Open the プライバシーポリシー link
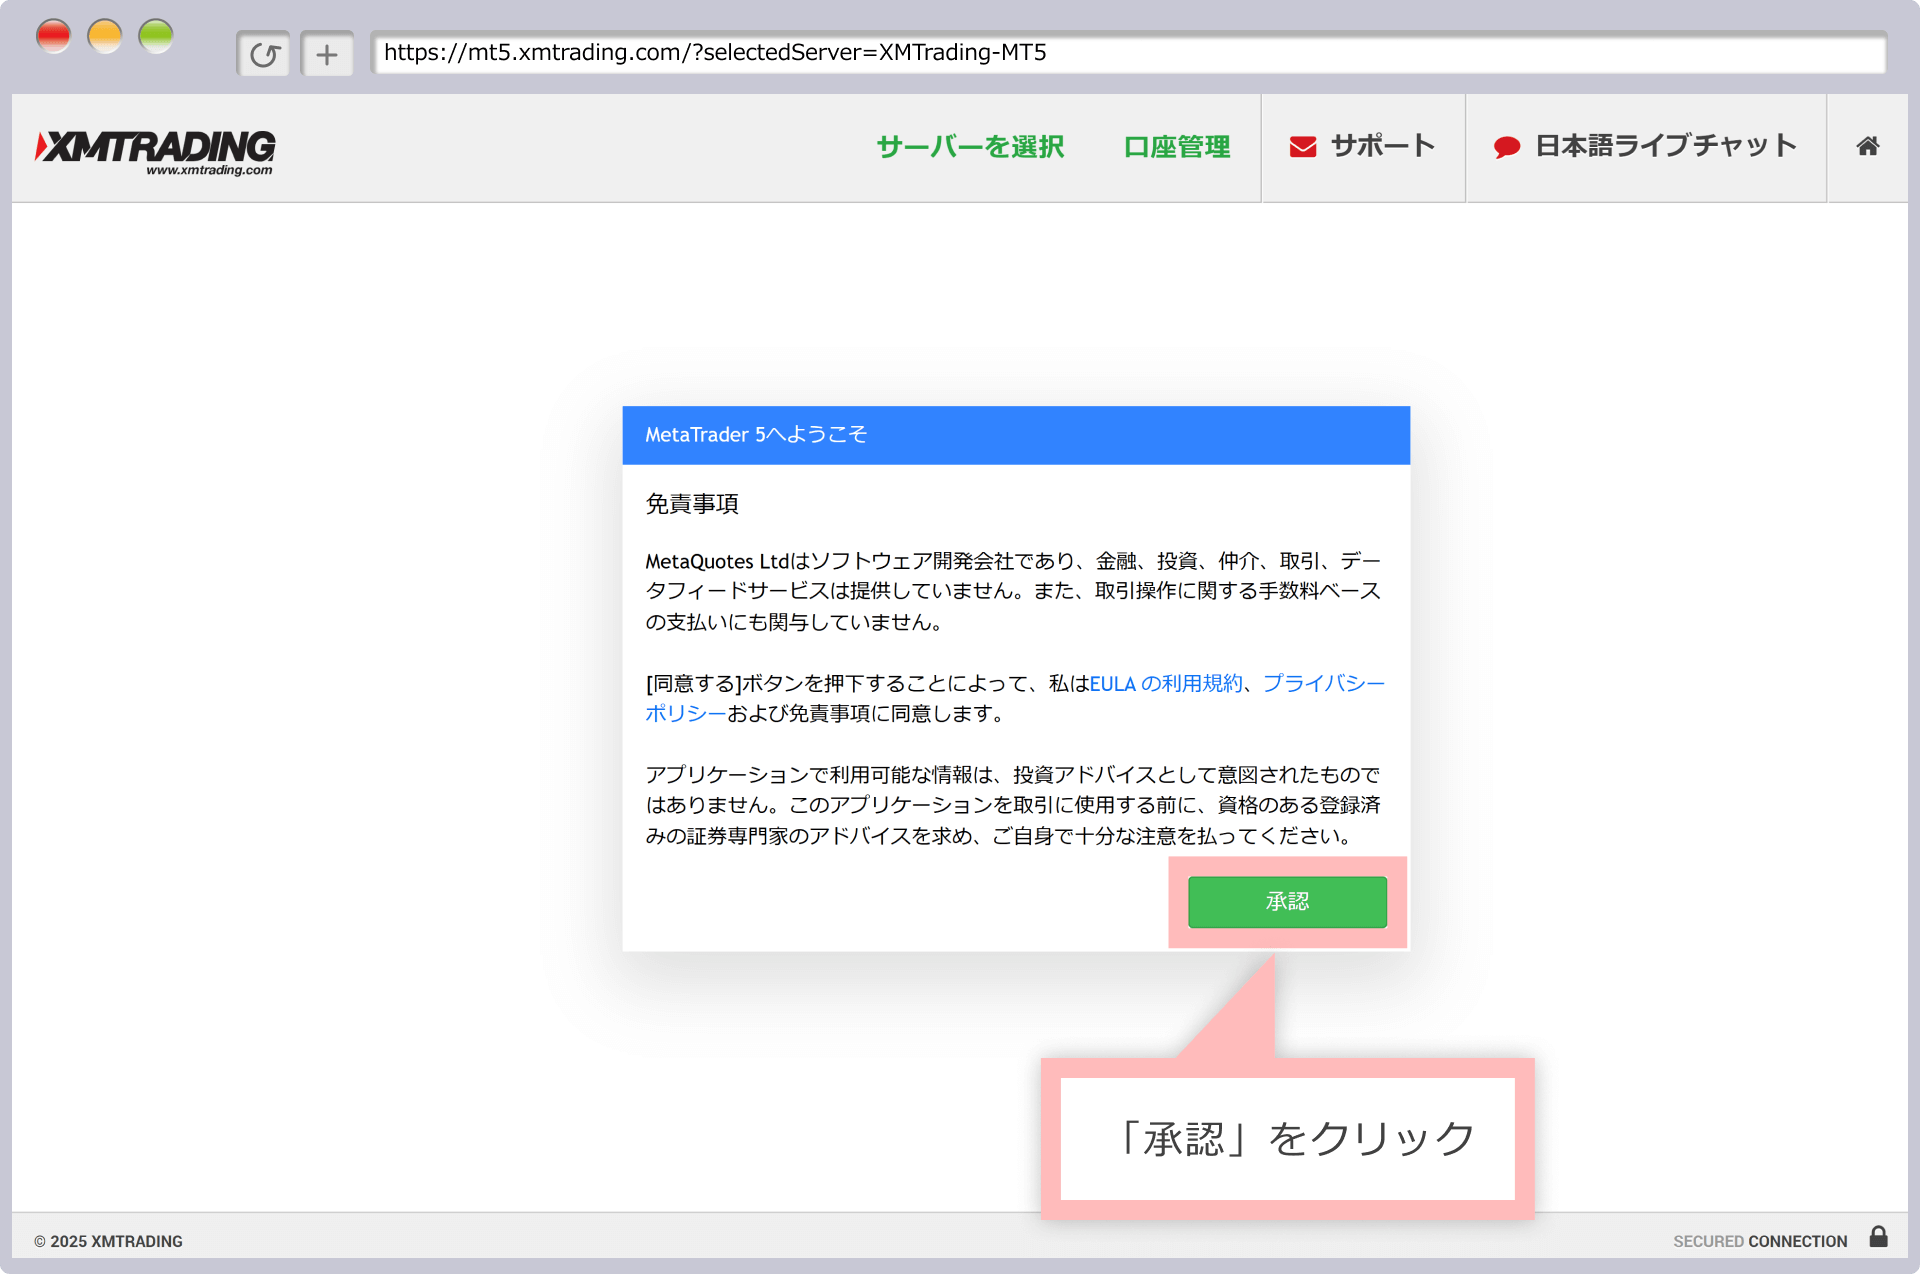Viewport: 1920px width, 1274px height. click(1323, 683)
